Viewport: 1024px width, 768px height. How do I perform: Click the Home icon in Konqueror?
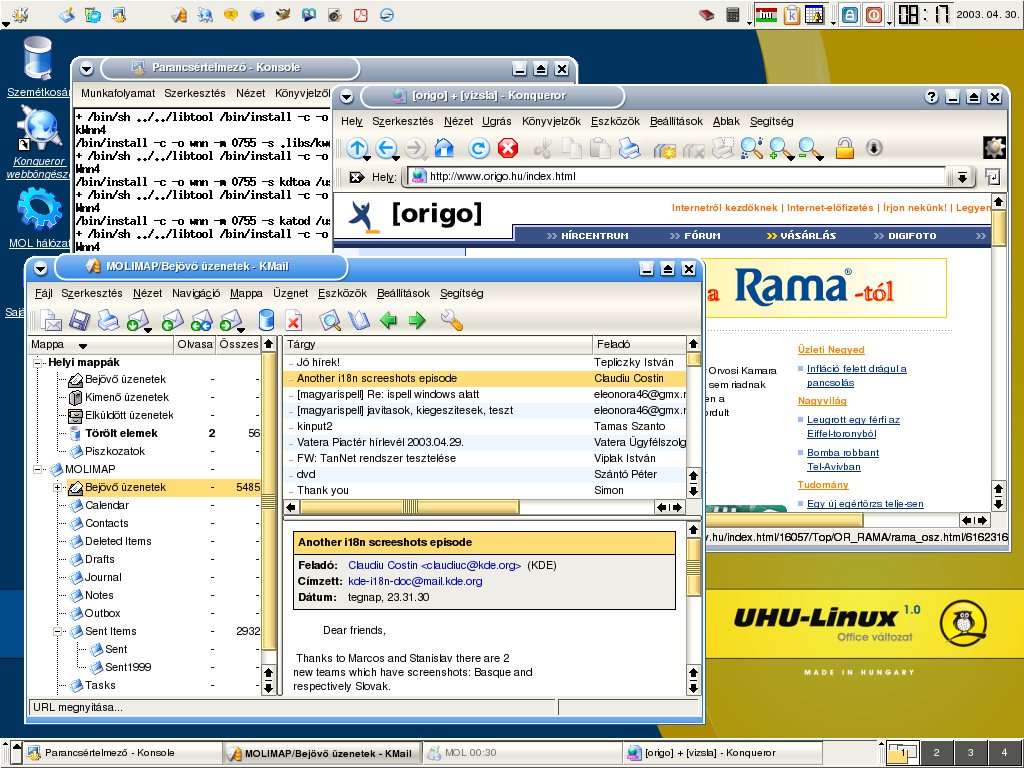[x=444, y=149]
